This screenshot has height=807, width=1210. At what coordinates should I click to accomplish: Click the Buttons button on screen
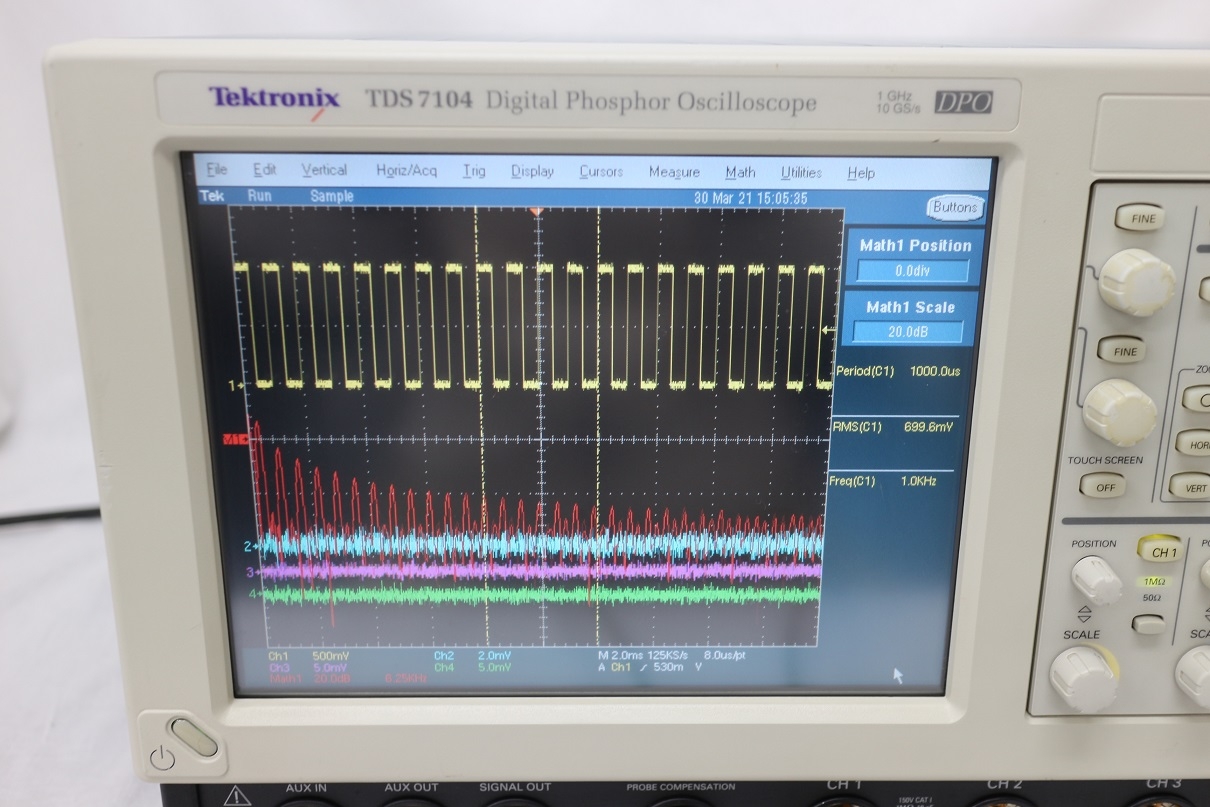coord(955,207)
